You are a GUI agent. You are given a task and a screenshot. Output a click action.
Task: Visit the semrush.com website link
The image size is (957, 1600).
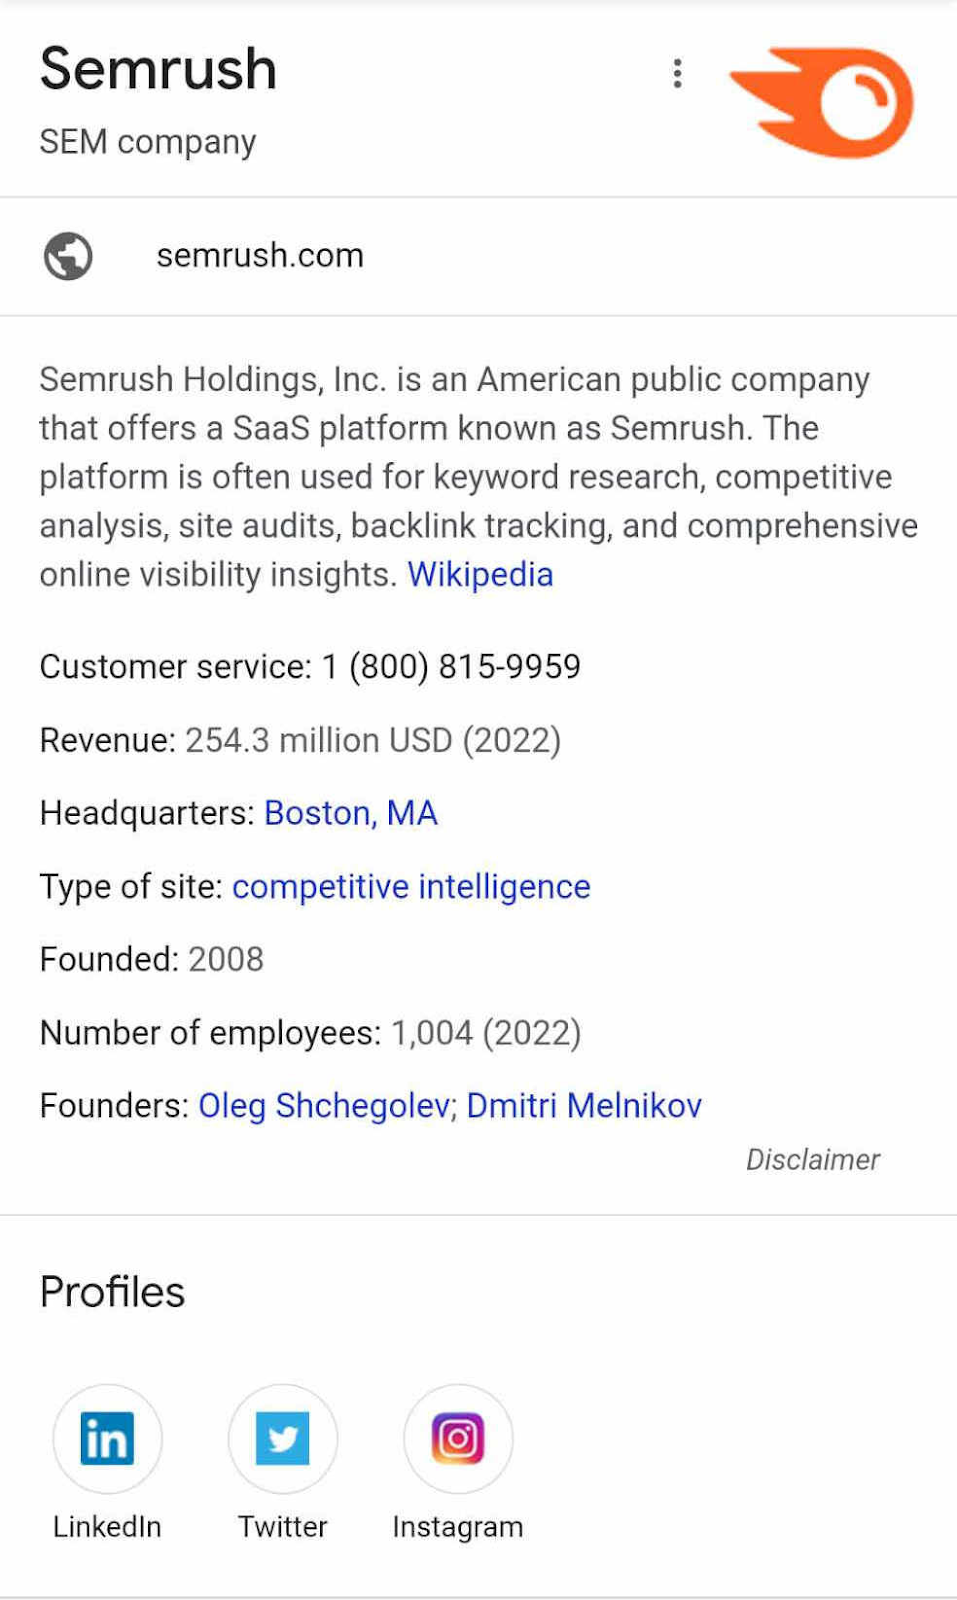tap(260, 255)
